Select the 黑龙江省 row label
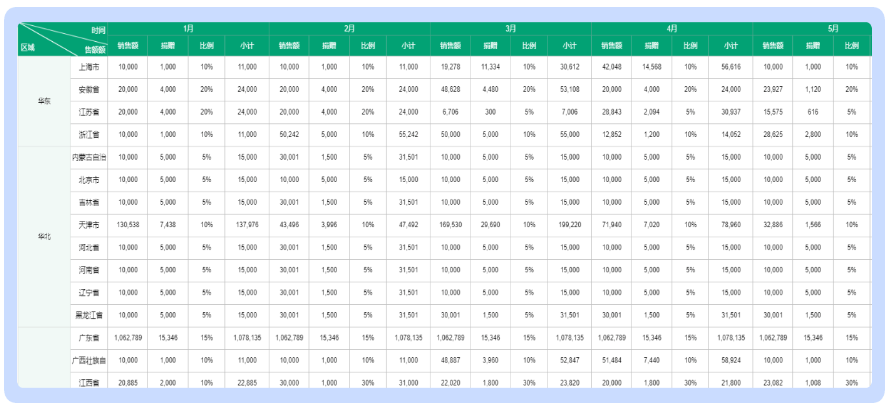Image resolution: width=894 pixels, height=412 pixels. point(88,315)
